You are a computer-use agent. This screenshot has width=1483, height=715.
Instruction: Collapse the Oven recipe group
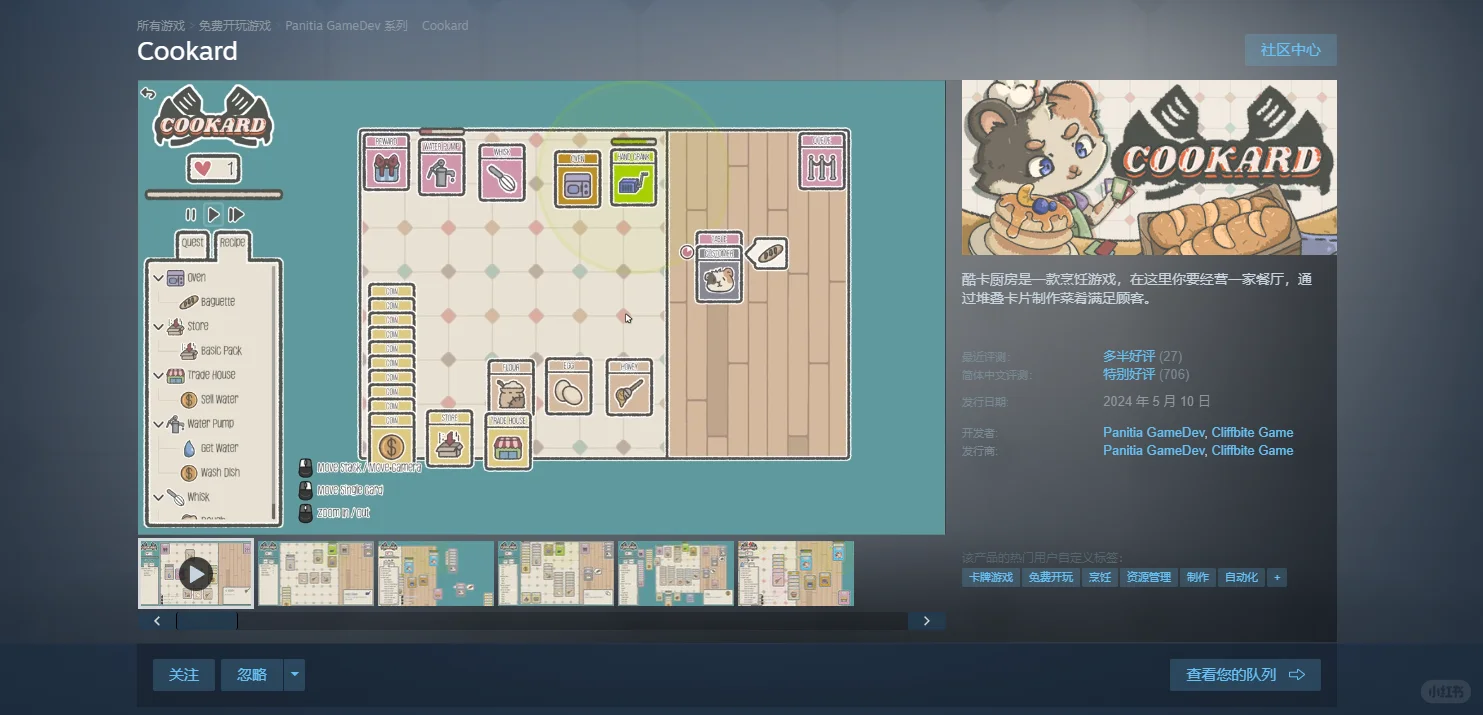[159, 278]
